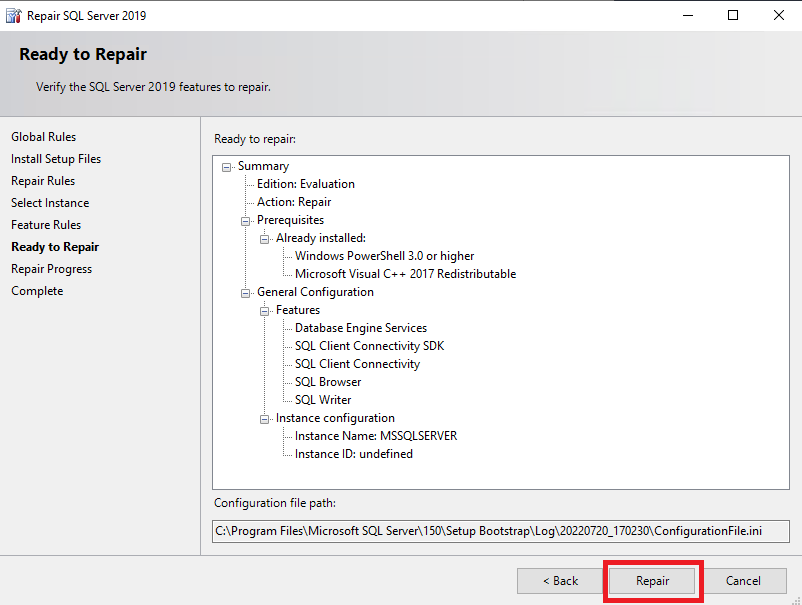This screenshot has width=802, height=605.
Task: Select the SQL Client Connectivity feature row
Action: (358, 364)
